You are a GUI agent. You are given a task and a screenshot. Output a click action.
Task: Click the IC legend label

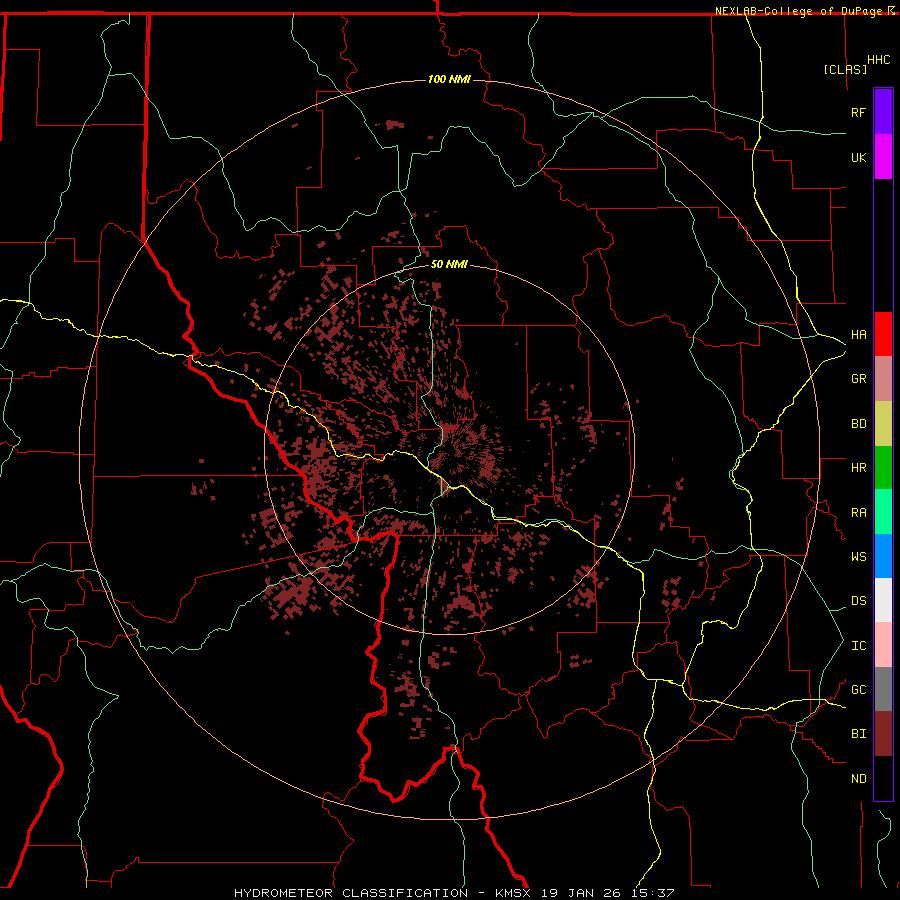(x=859, y=646)
